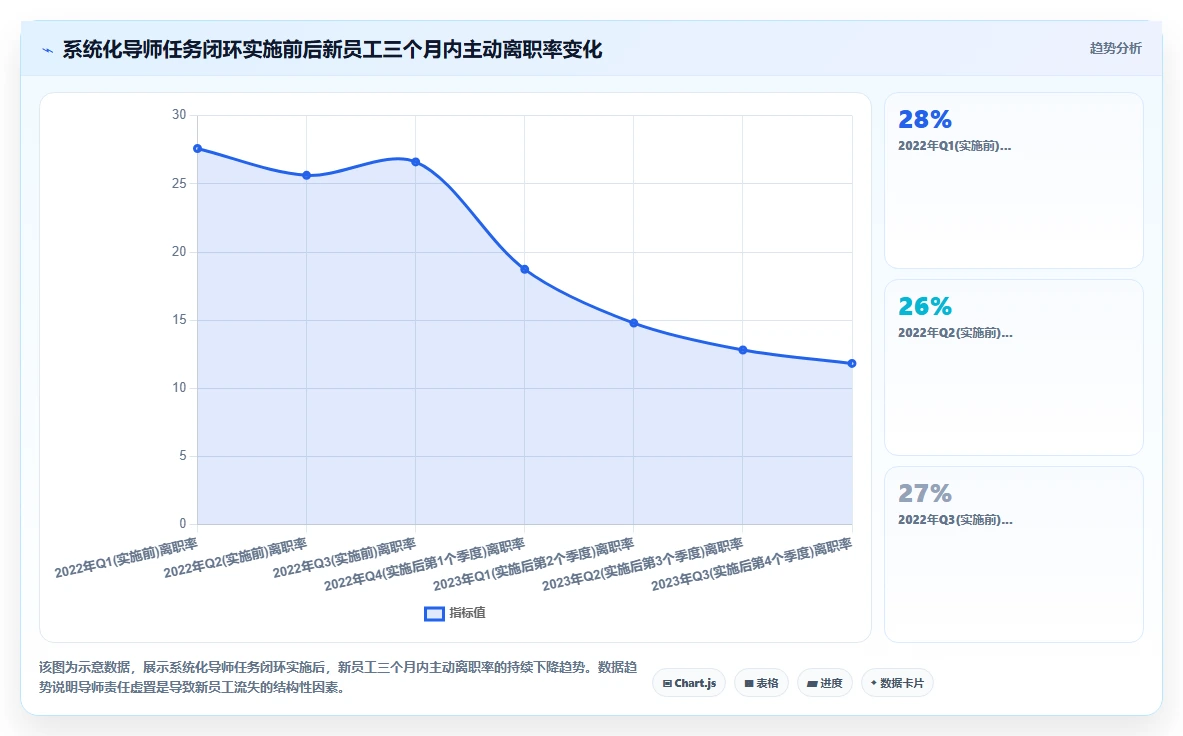Click the 2022年Q2(实施前) data point
This screenshot has width=1183, height=736.
tap(306, 175)
